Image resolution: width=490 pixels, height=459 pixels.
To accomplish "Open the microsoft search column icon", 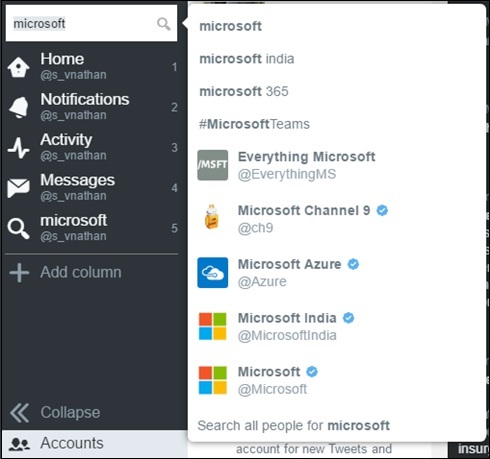I will pyautogui.click(x=19, y=228).
